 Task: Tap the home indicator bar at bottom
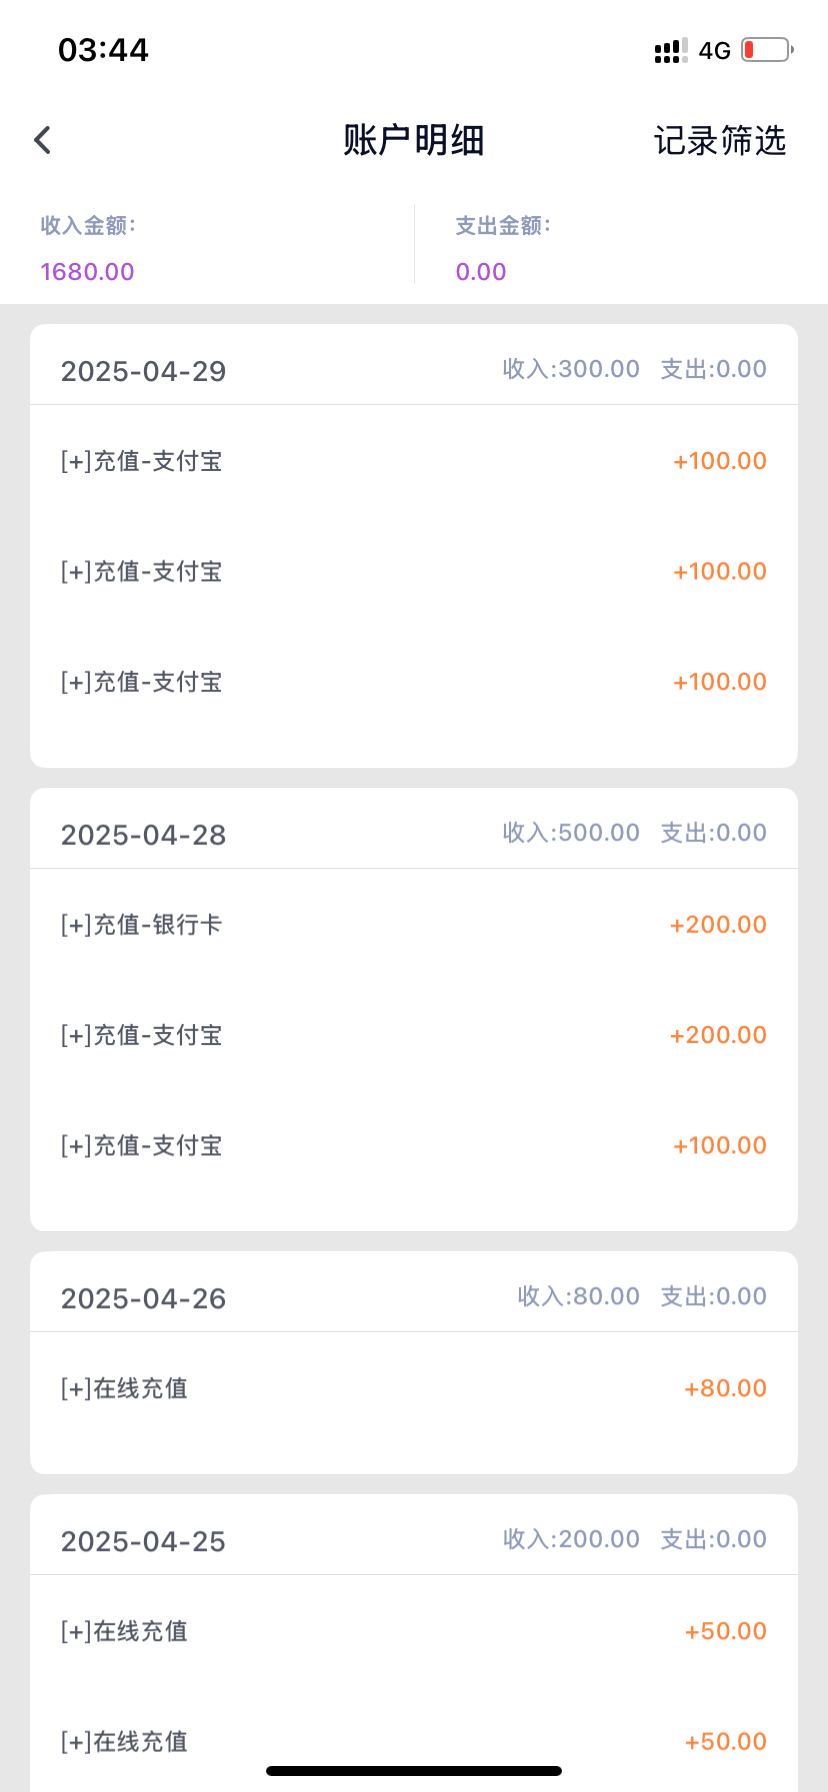pos(414,1771)
